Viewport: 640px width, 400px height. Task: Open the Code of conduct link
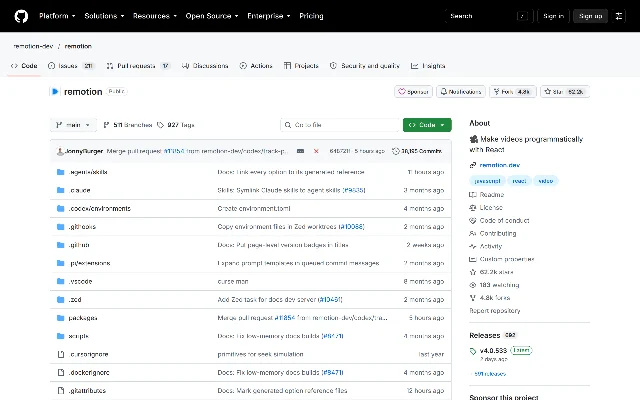[504, 220]
